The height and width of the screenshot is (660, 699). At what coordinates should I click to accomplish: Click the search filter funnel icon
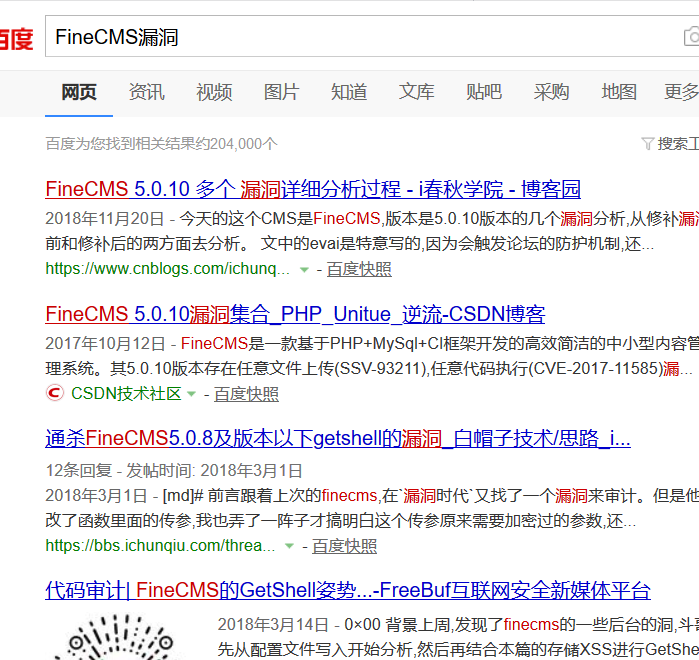(x=647, y=143)
